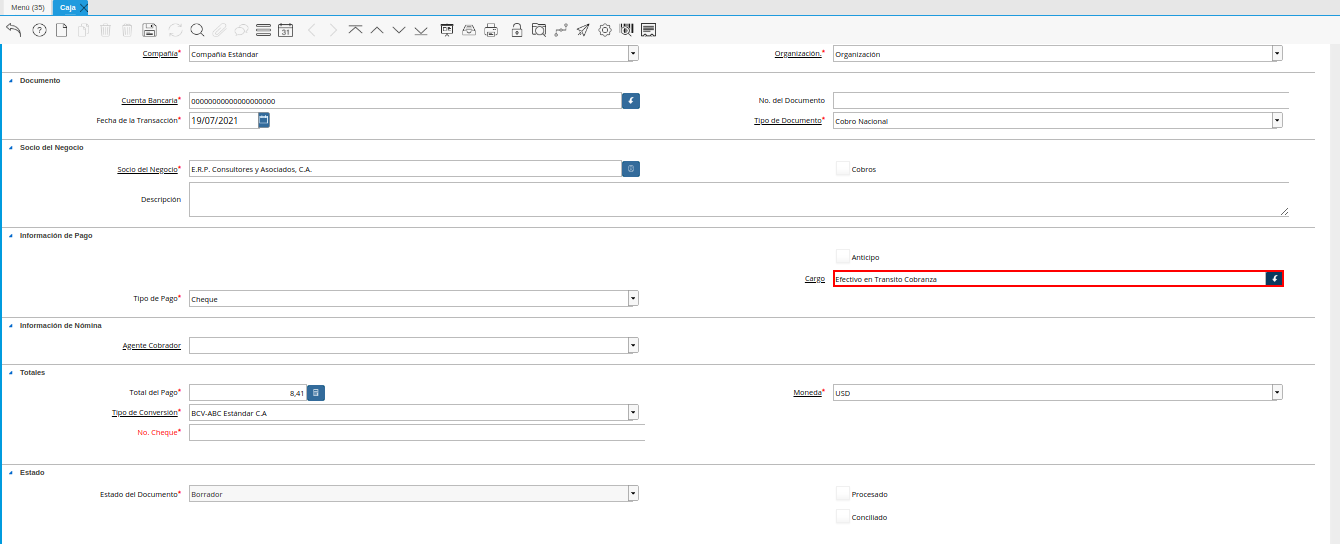Screen dimensions: 1340x544
Task: Open the Tipo de Conversión dropdown
Action: point(633,412)
